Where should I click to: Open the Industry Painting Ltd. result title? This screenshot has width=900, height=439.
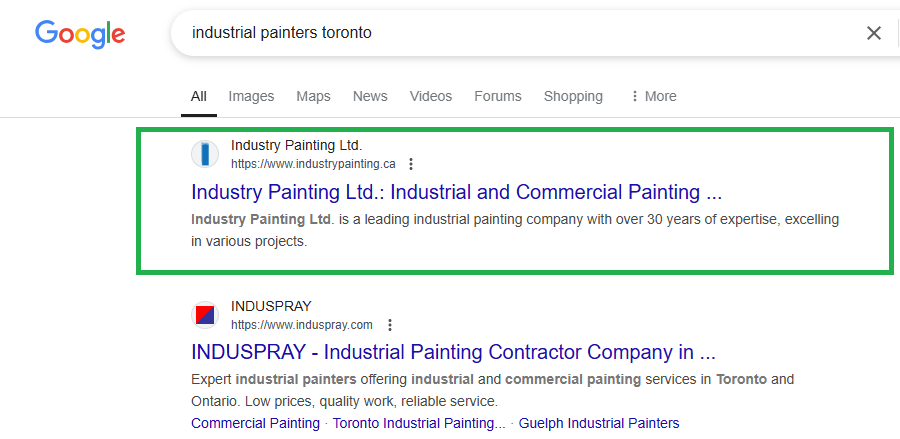pos(456,192)
